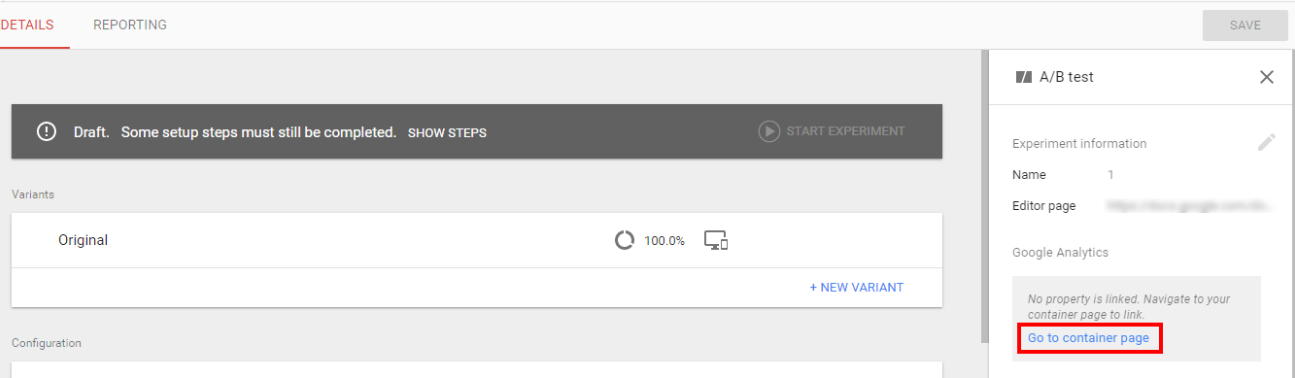Click the Configuration section heading

(46, 343)
